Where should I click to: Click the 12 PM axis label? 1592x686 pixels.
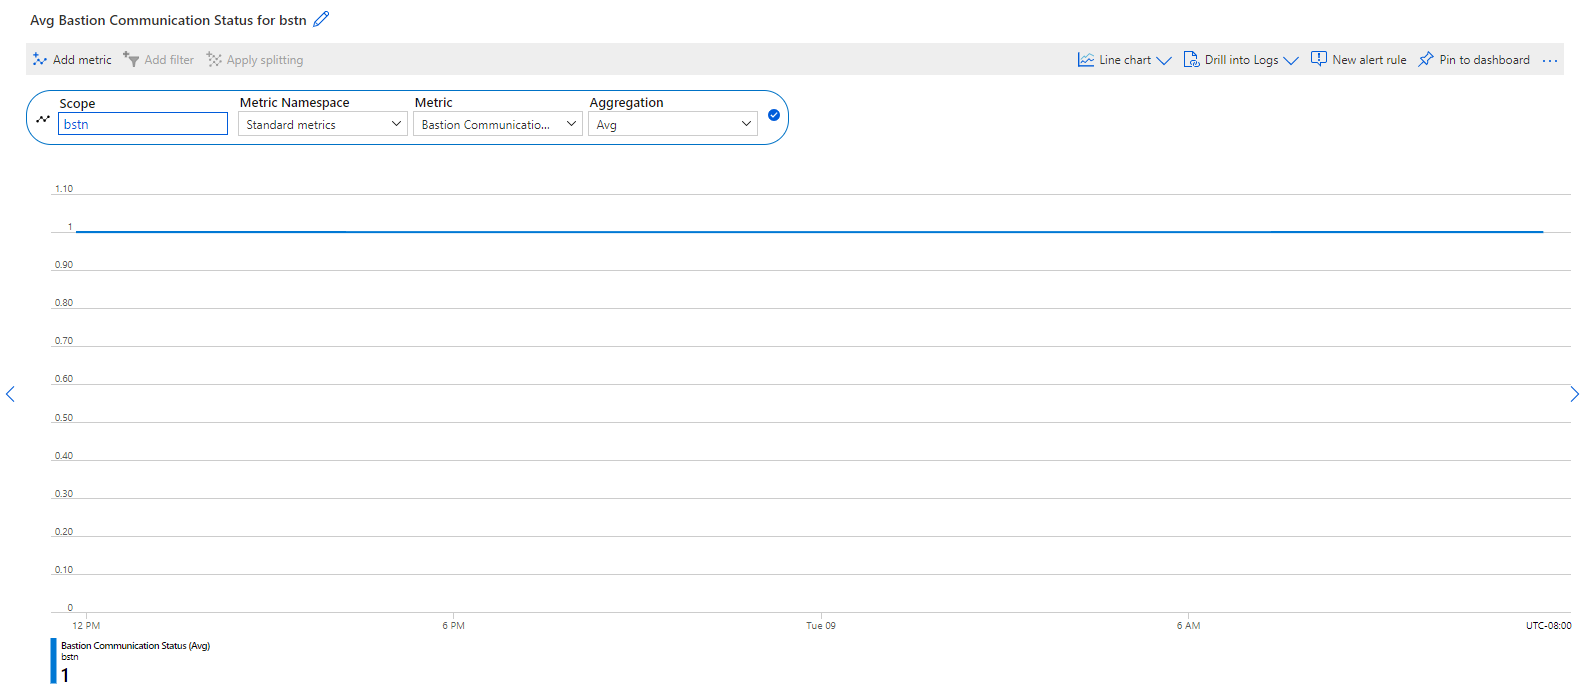pyautogui.click(x=86, y=626)
